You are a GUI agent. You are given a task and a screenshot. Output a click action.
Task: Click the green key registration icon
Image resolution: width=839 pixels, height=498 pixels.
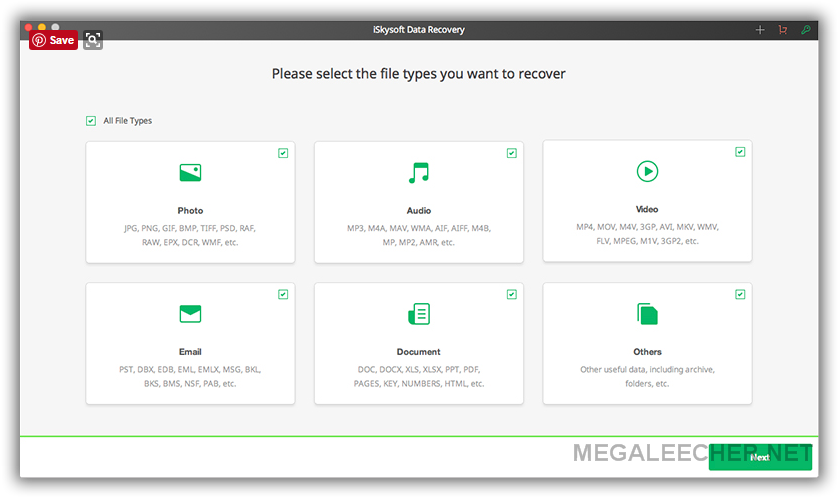coord(806,30)
